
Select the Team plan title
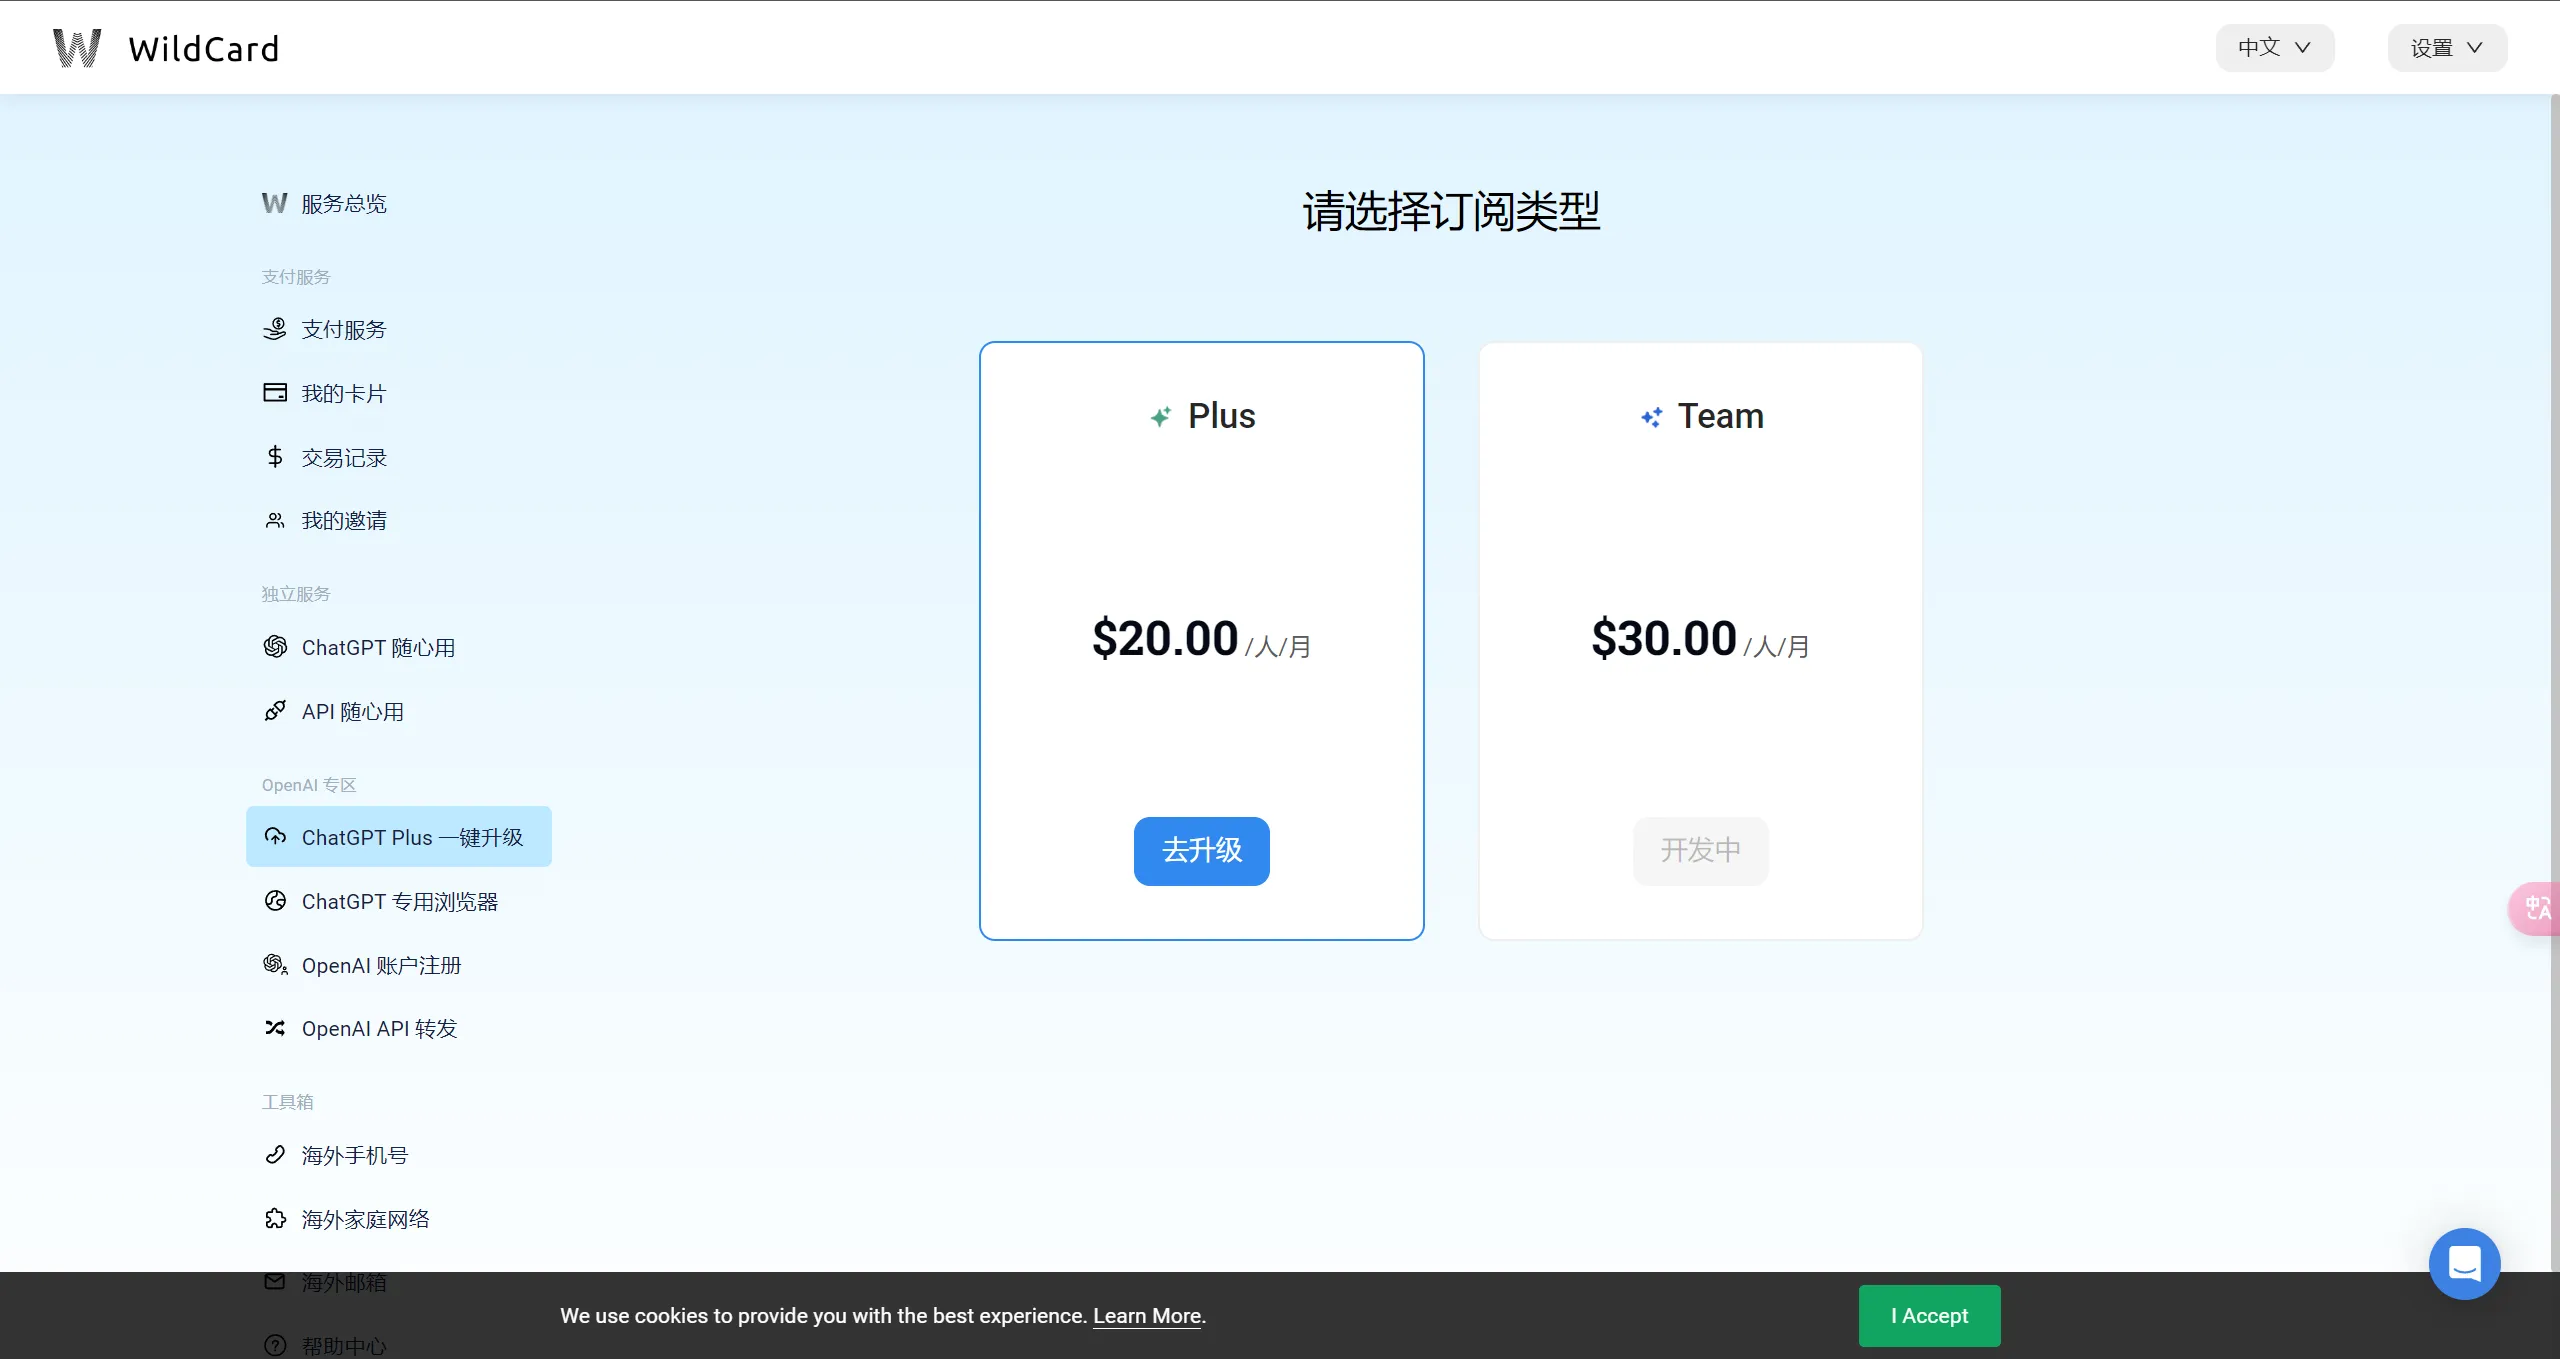(1721, 416)
